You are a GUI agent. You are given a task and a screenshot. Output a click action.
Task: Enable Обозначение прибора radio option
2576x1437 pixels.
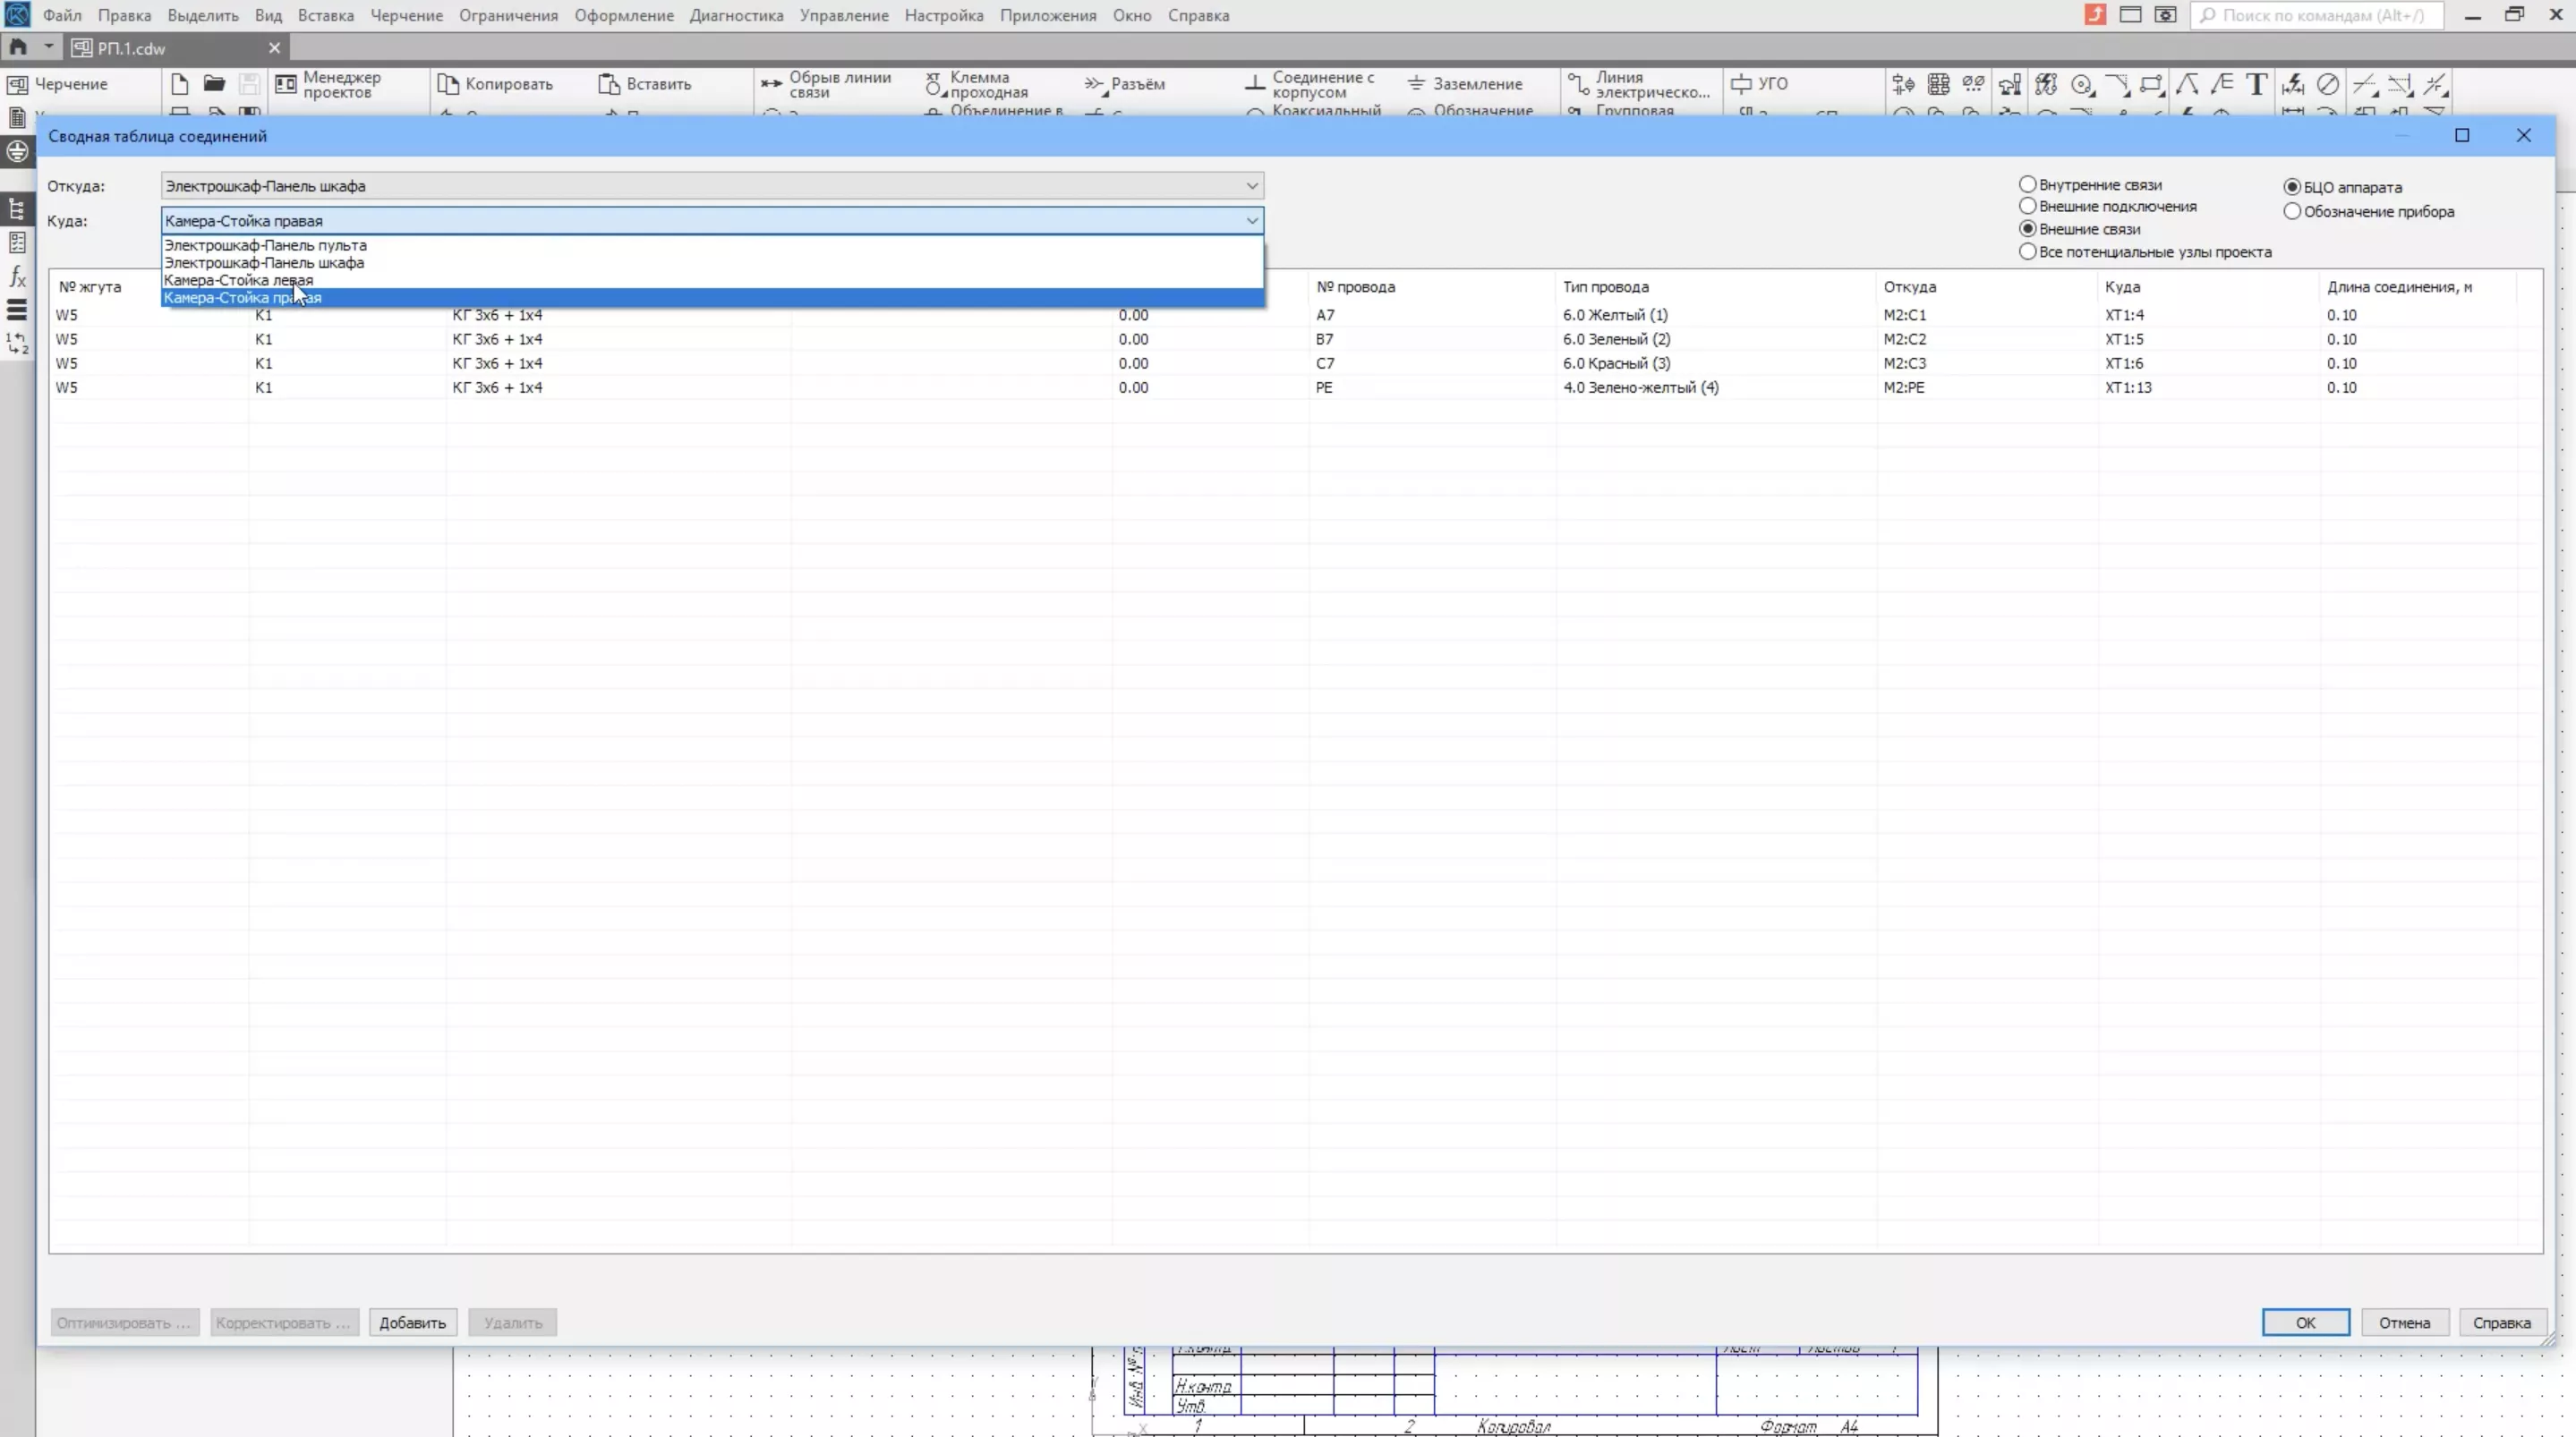[x=2292, y=212]
